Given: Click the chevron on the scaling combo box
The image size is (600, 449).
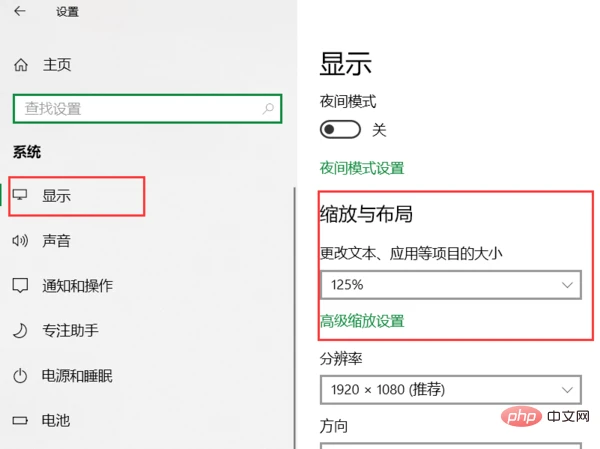Looking at the screenshot, I should point(567,285).
